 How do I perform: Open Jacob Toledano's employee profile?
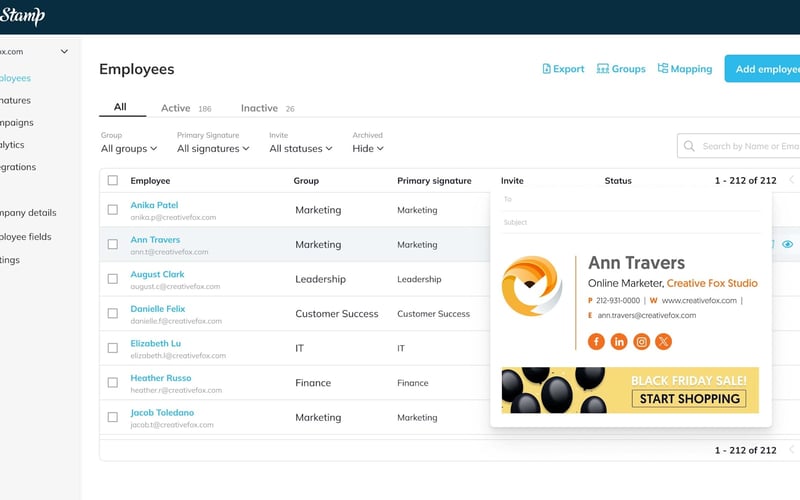pos(162,412)
